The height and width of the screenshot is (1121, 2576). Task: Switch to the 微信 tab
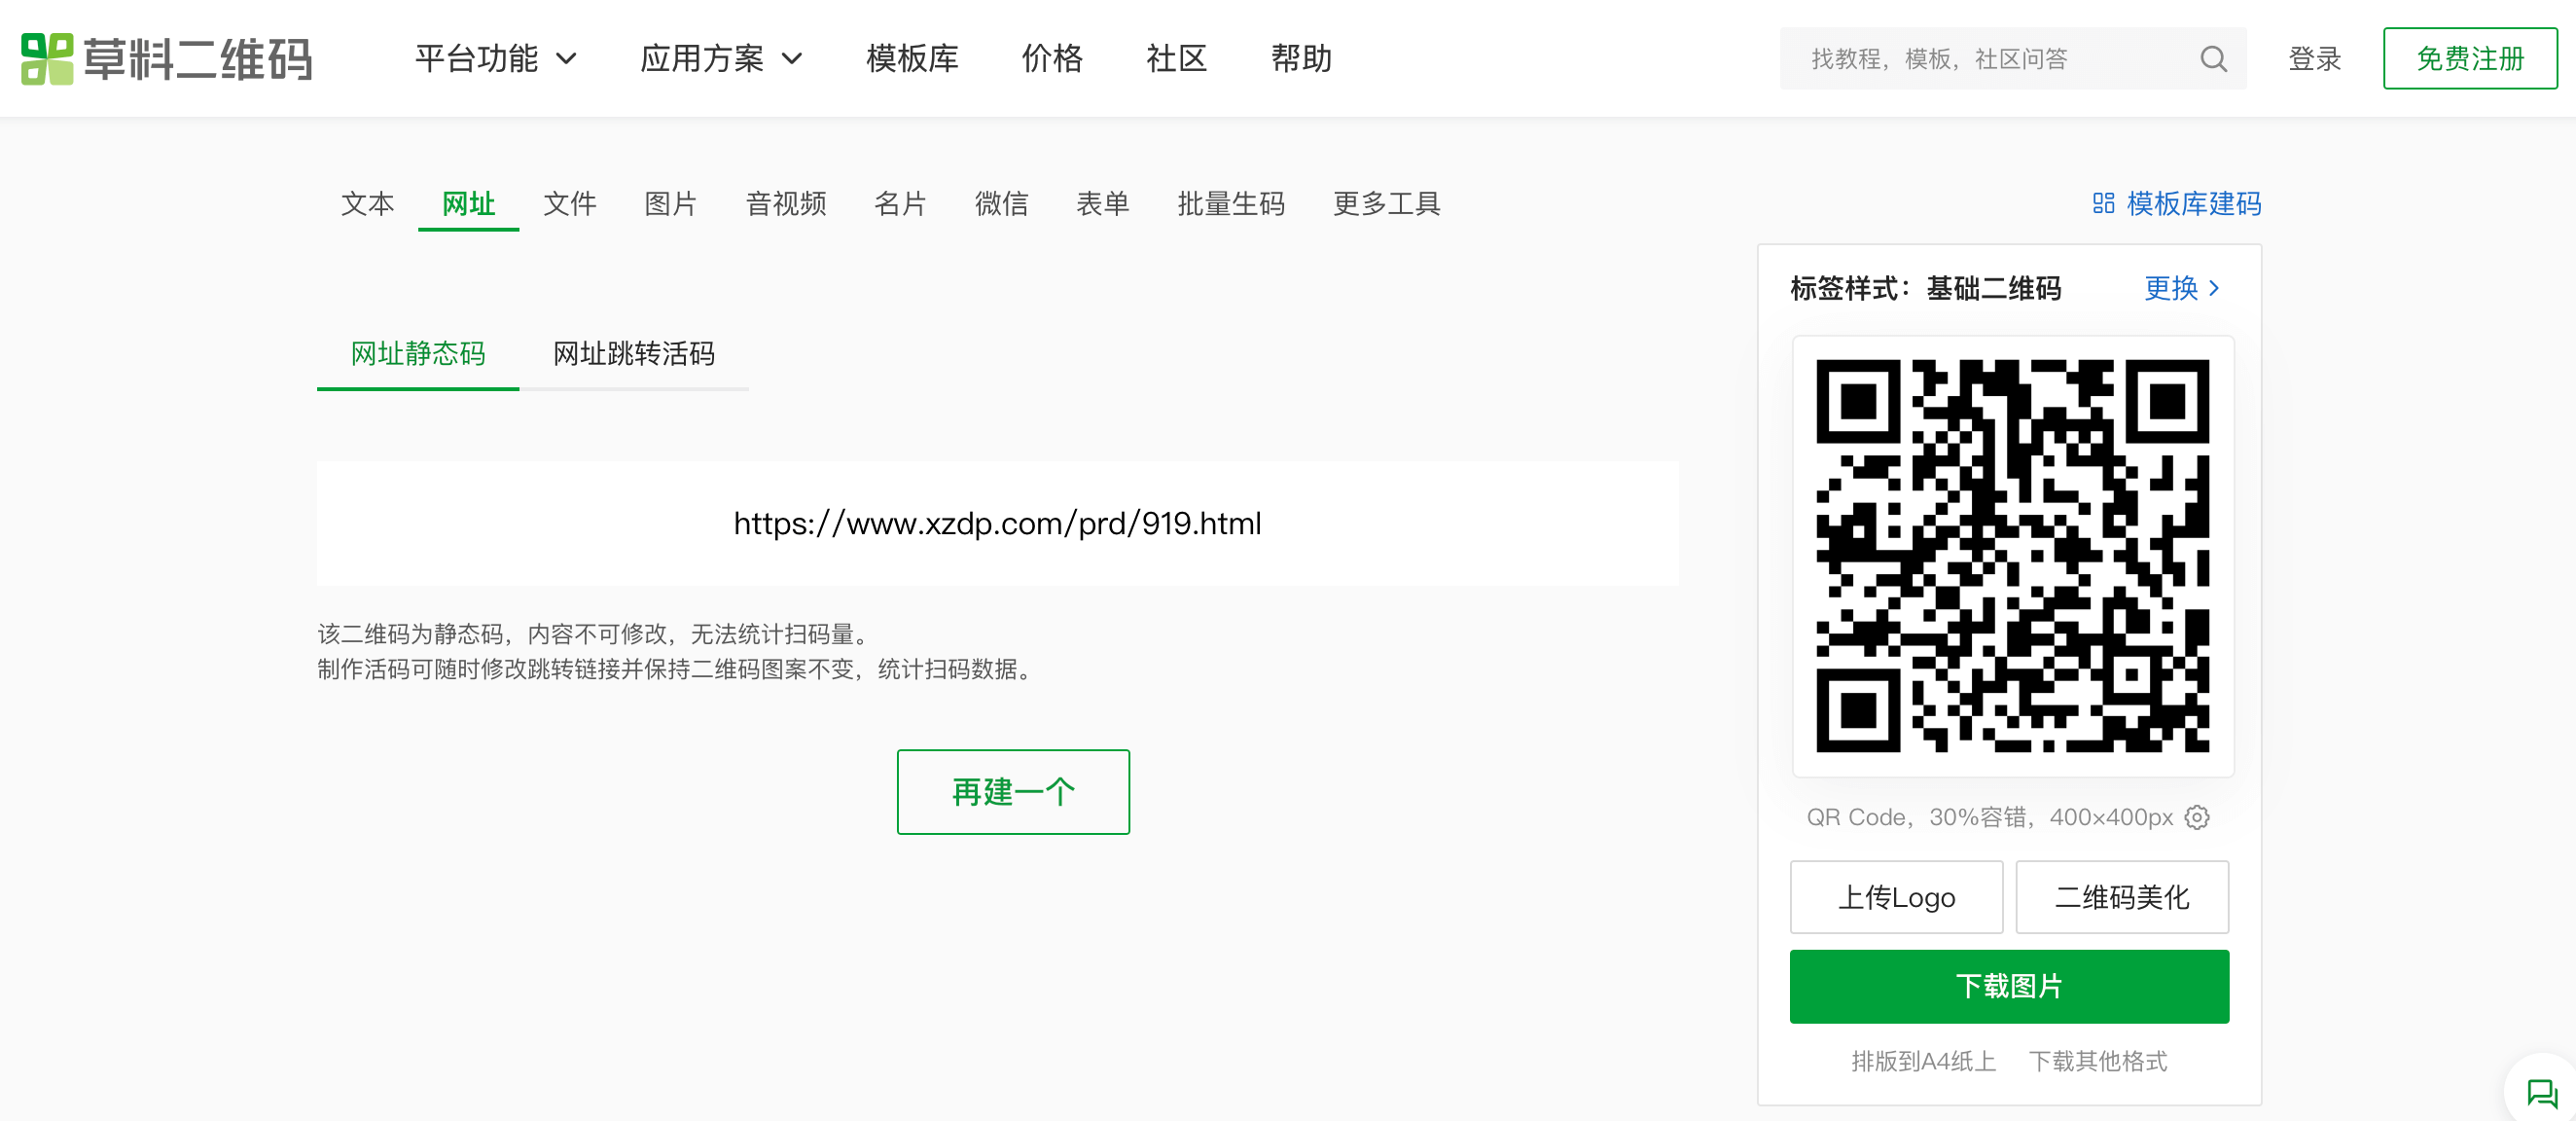(x=1001, y=204)
